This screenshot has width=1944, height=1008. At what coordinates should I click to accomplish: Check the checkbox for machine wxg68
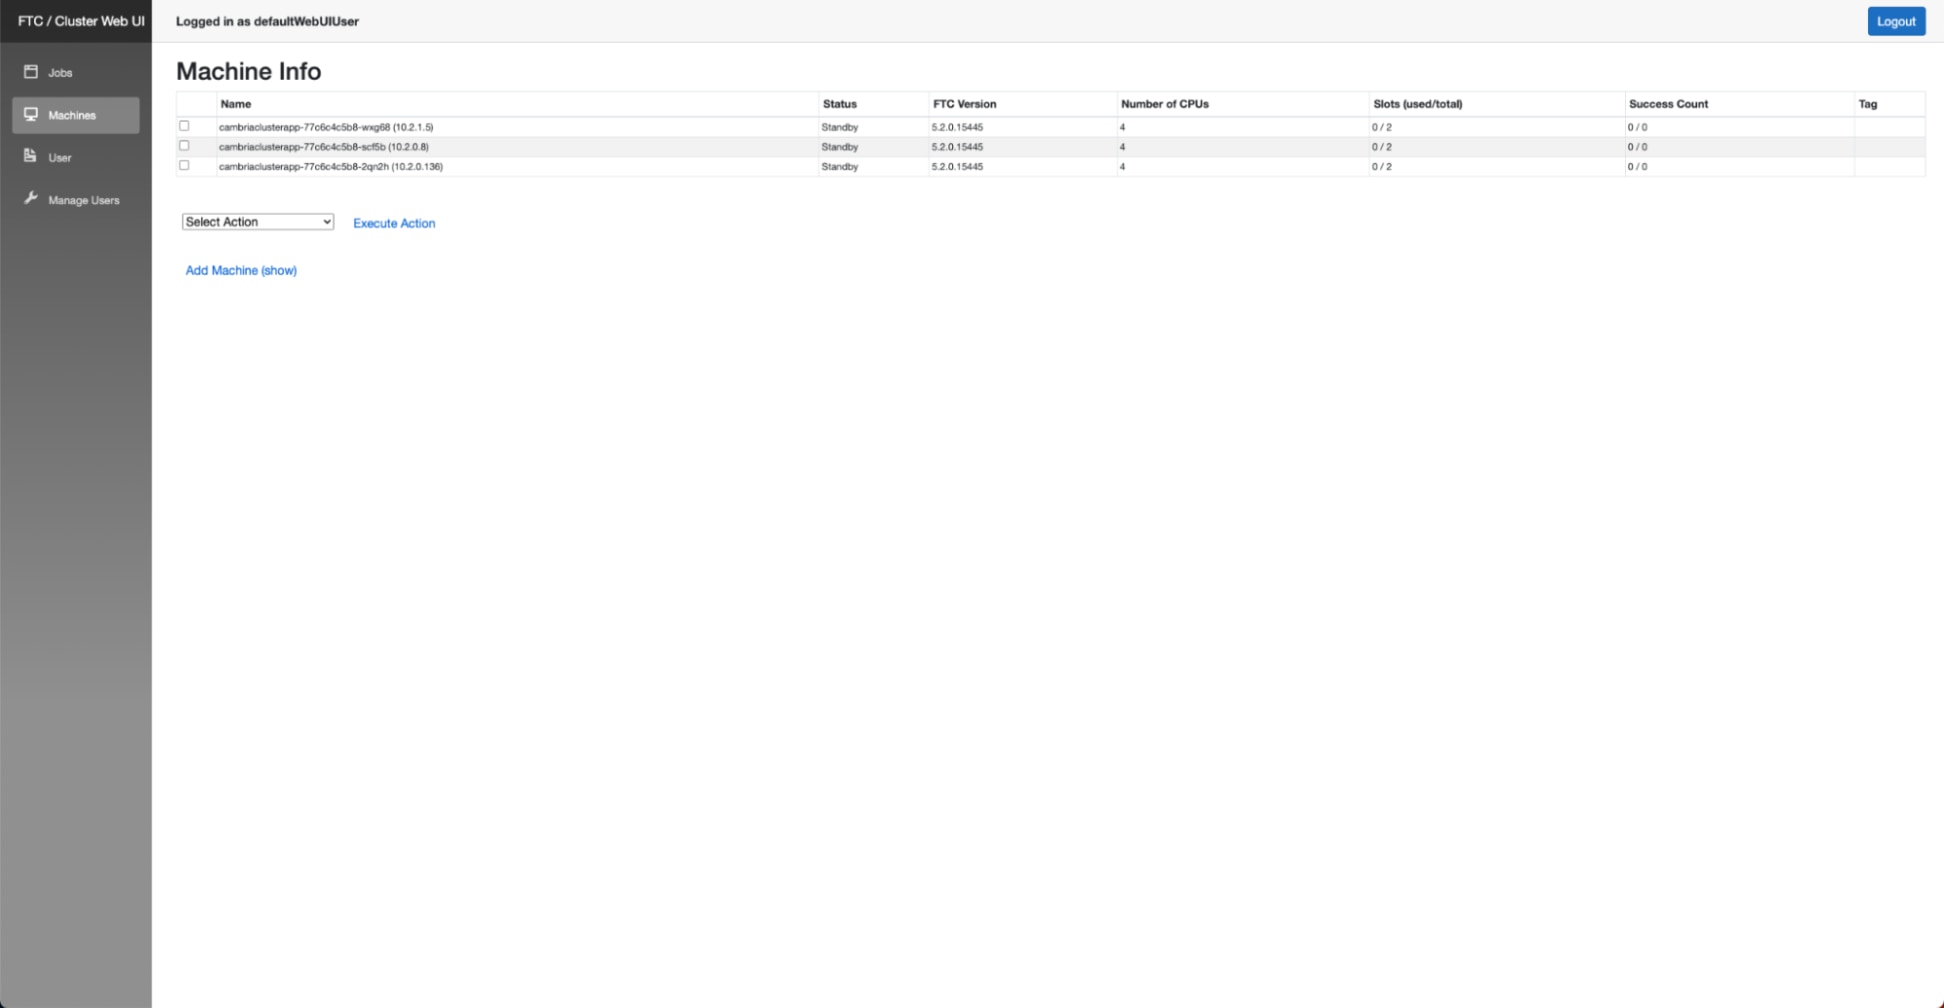(184, 125)
